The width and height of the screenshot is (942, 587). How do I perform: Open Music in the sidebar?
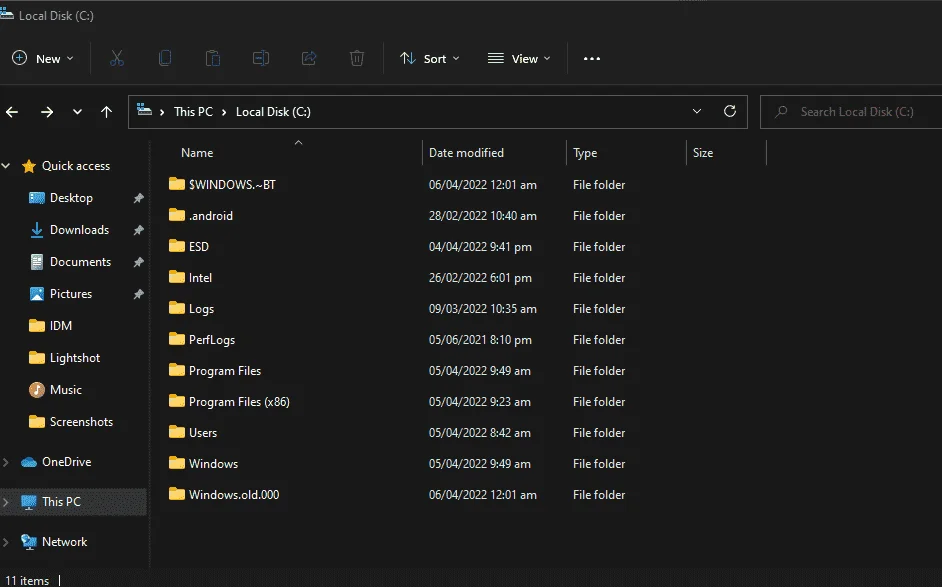(65, 389)
